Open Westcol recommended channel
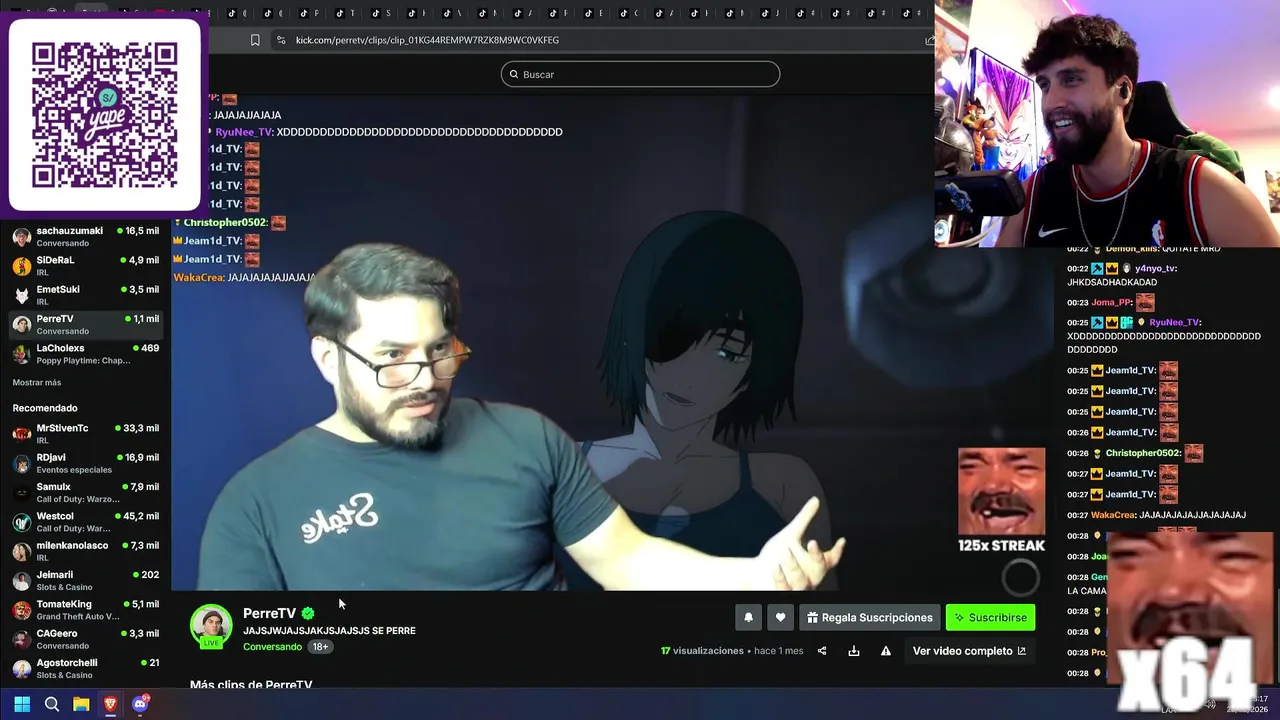 (85, 522)
